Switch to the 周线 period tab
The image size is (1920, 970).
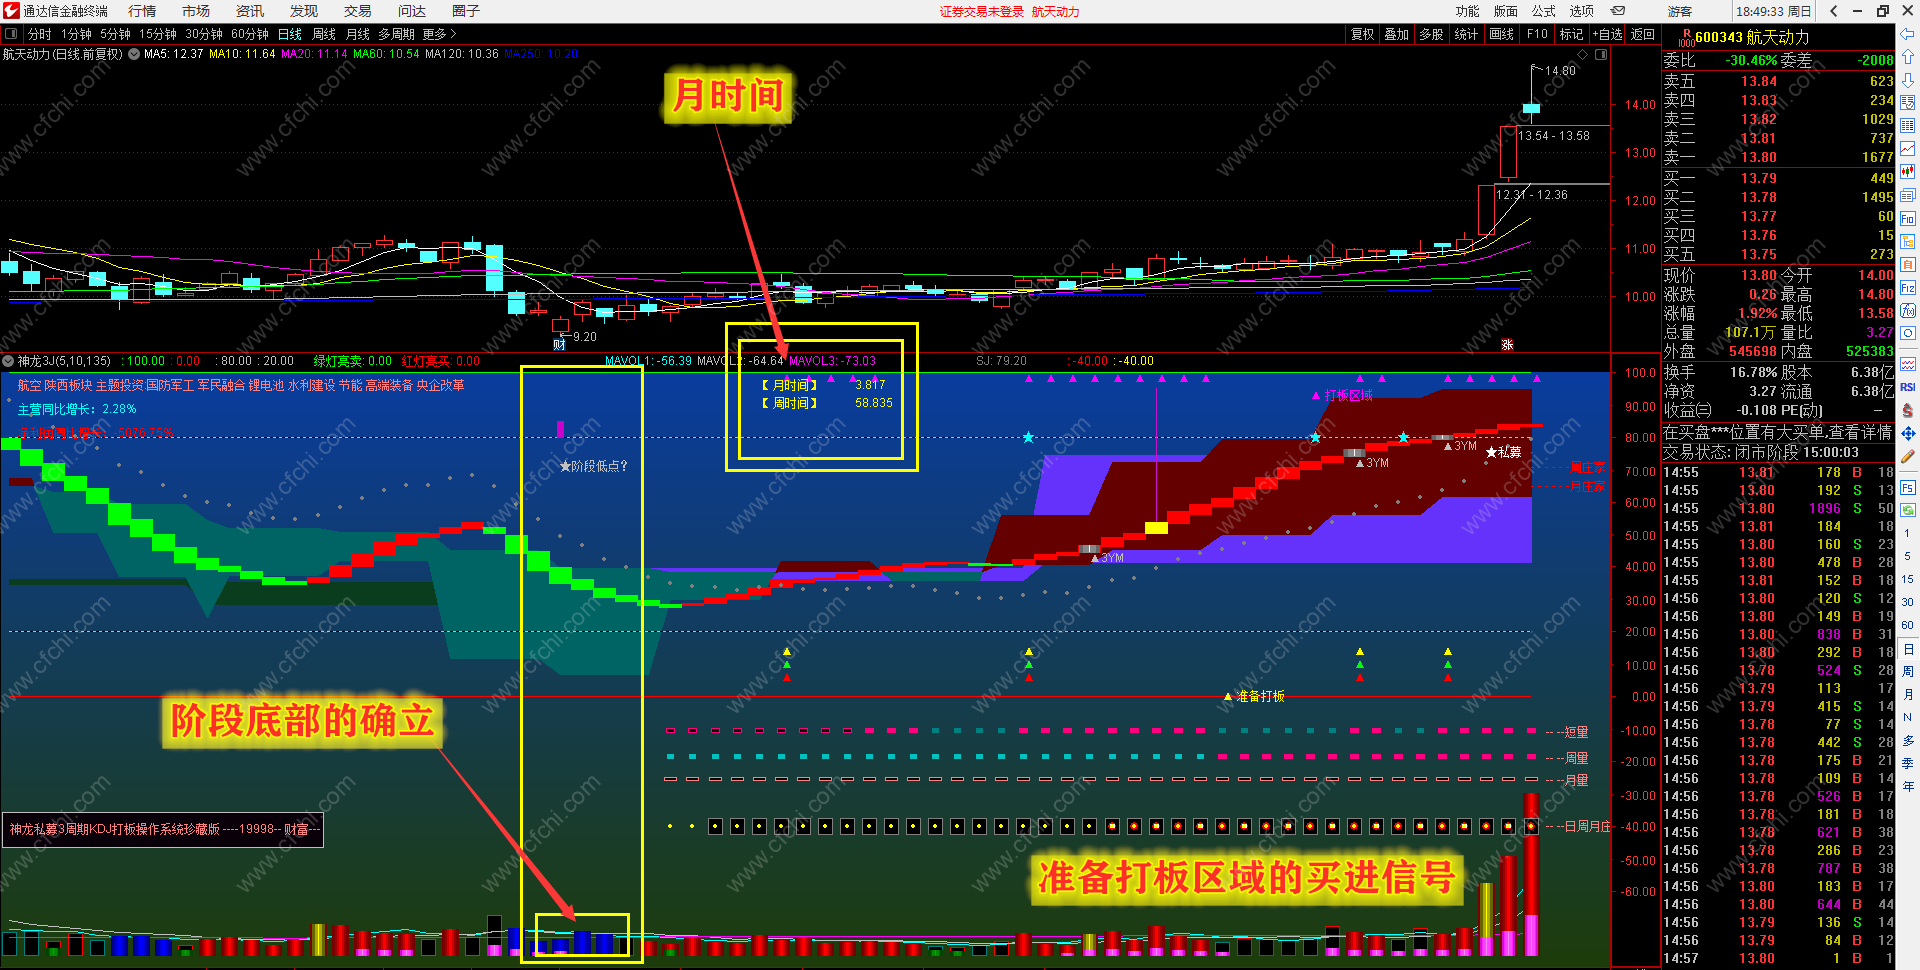pyautogui.click(x=323, y=34)
